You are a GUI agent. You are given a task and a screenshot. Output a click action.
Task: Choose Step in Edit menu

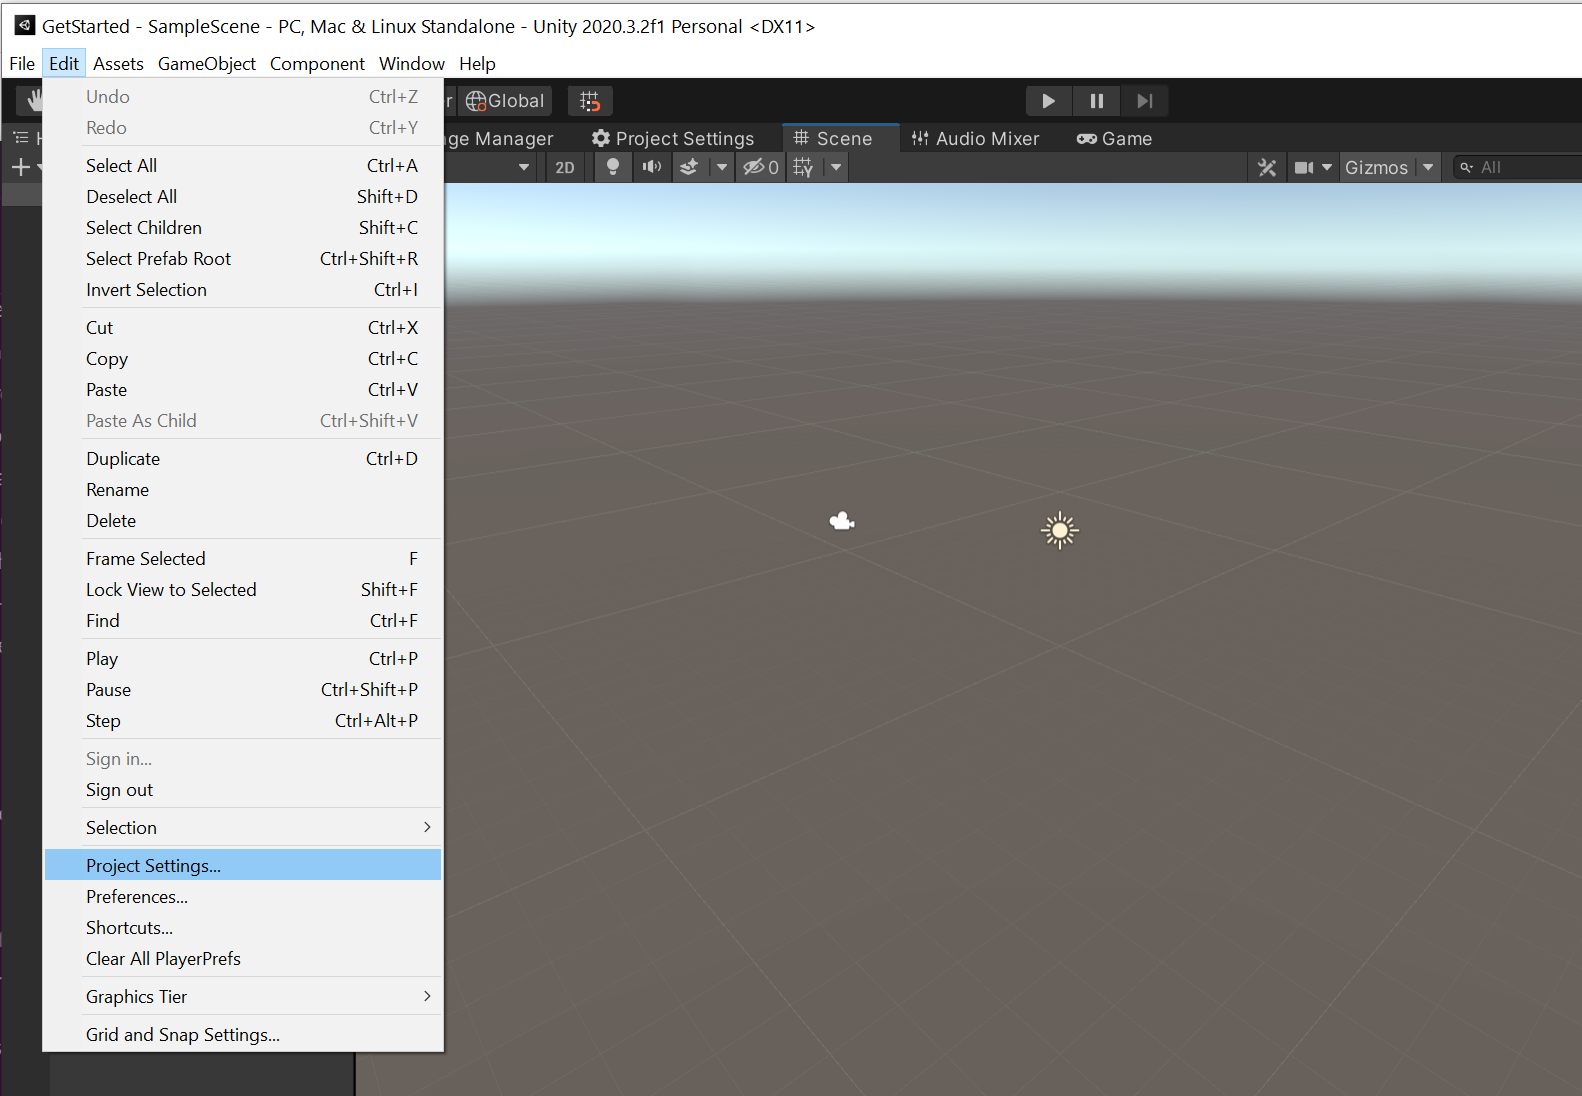tap(243, 721)
